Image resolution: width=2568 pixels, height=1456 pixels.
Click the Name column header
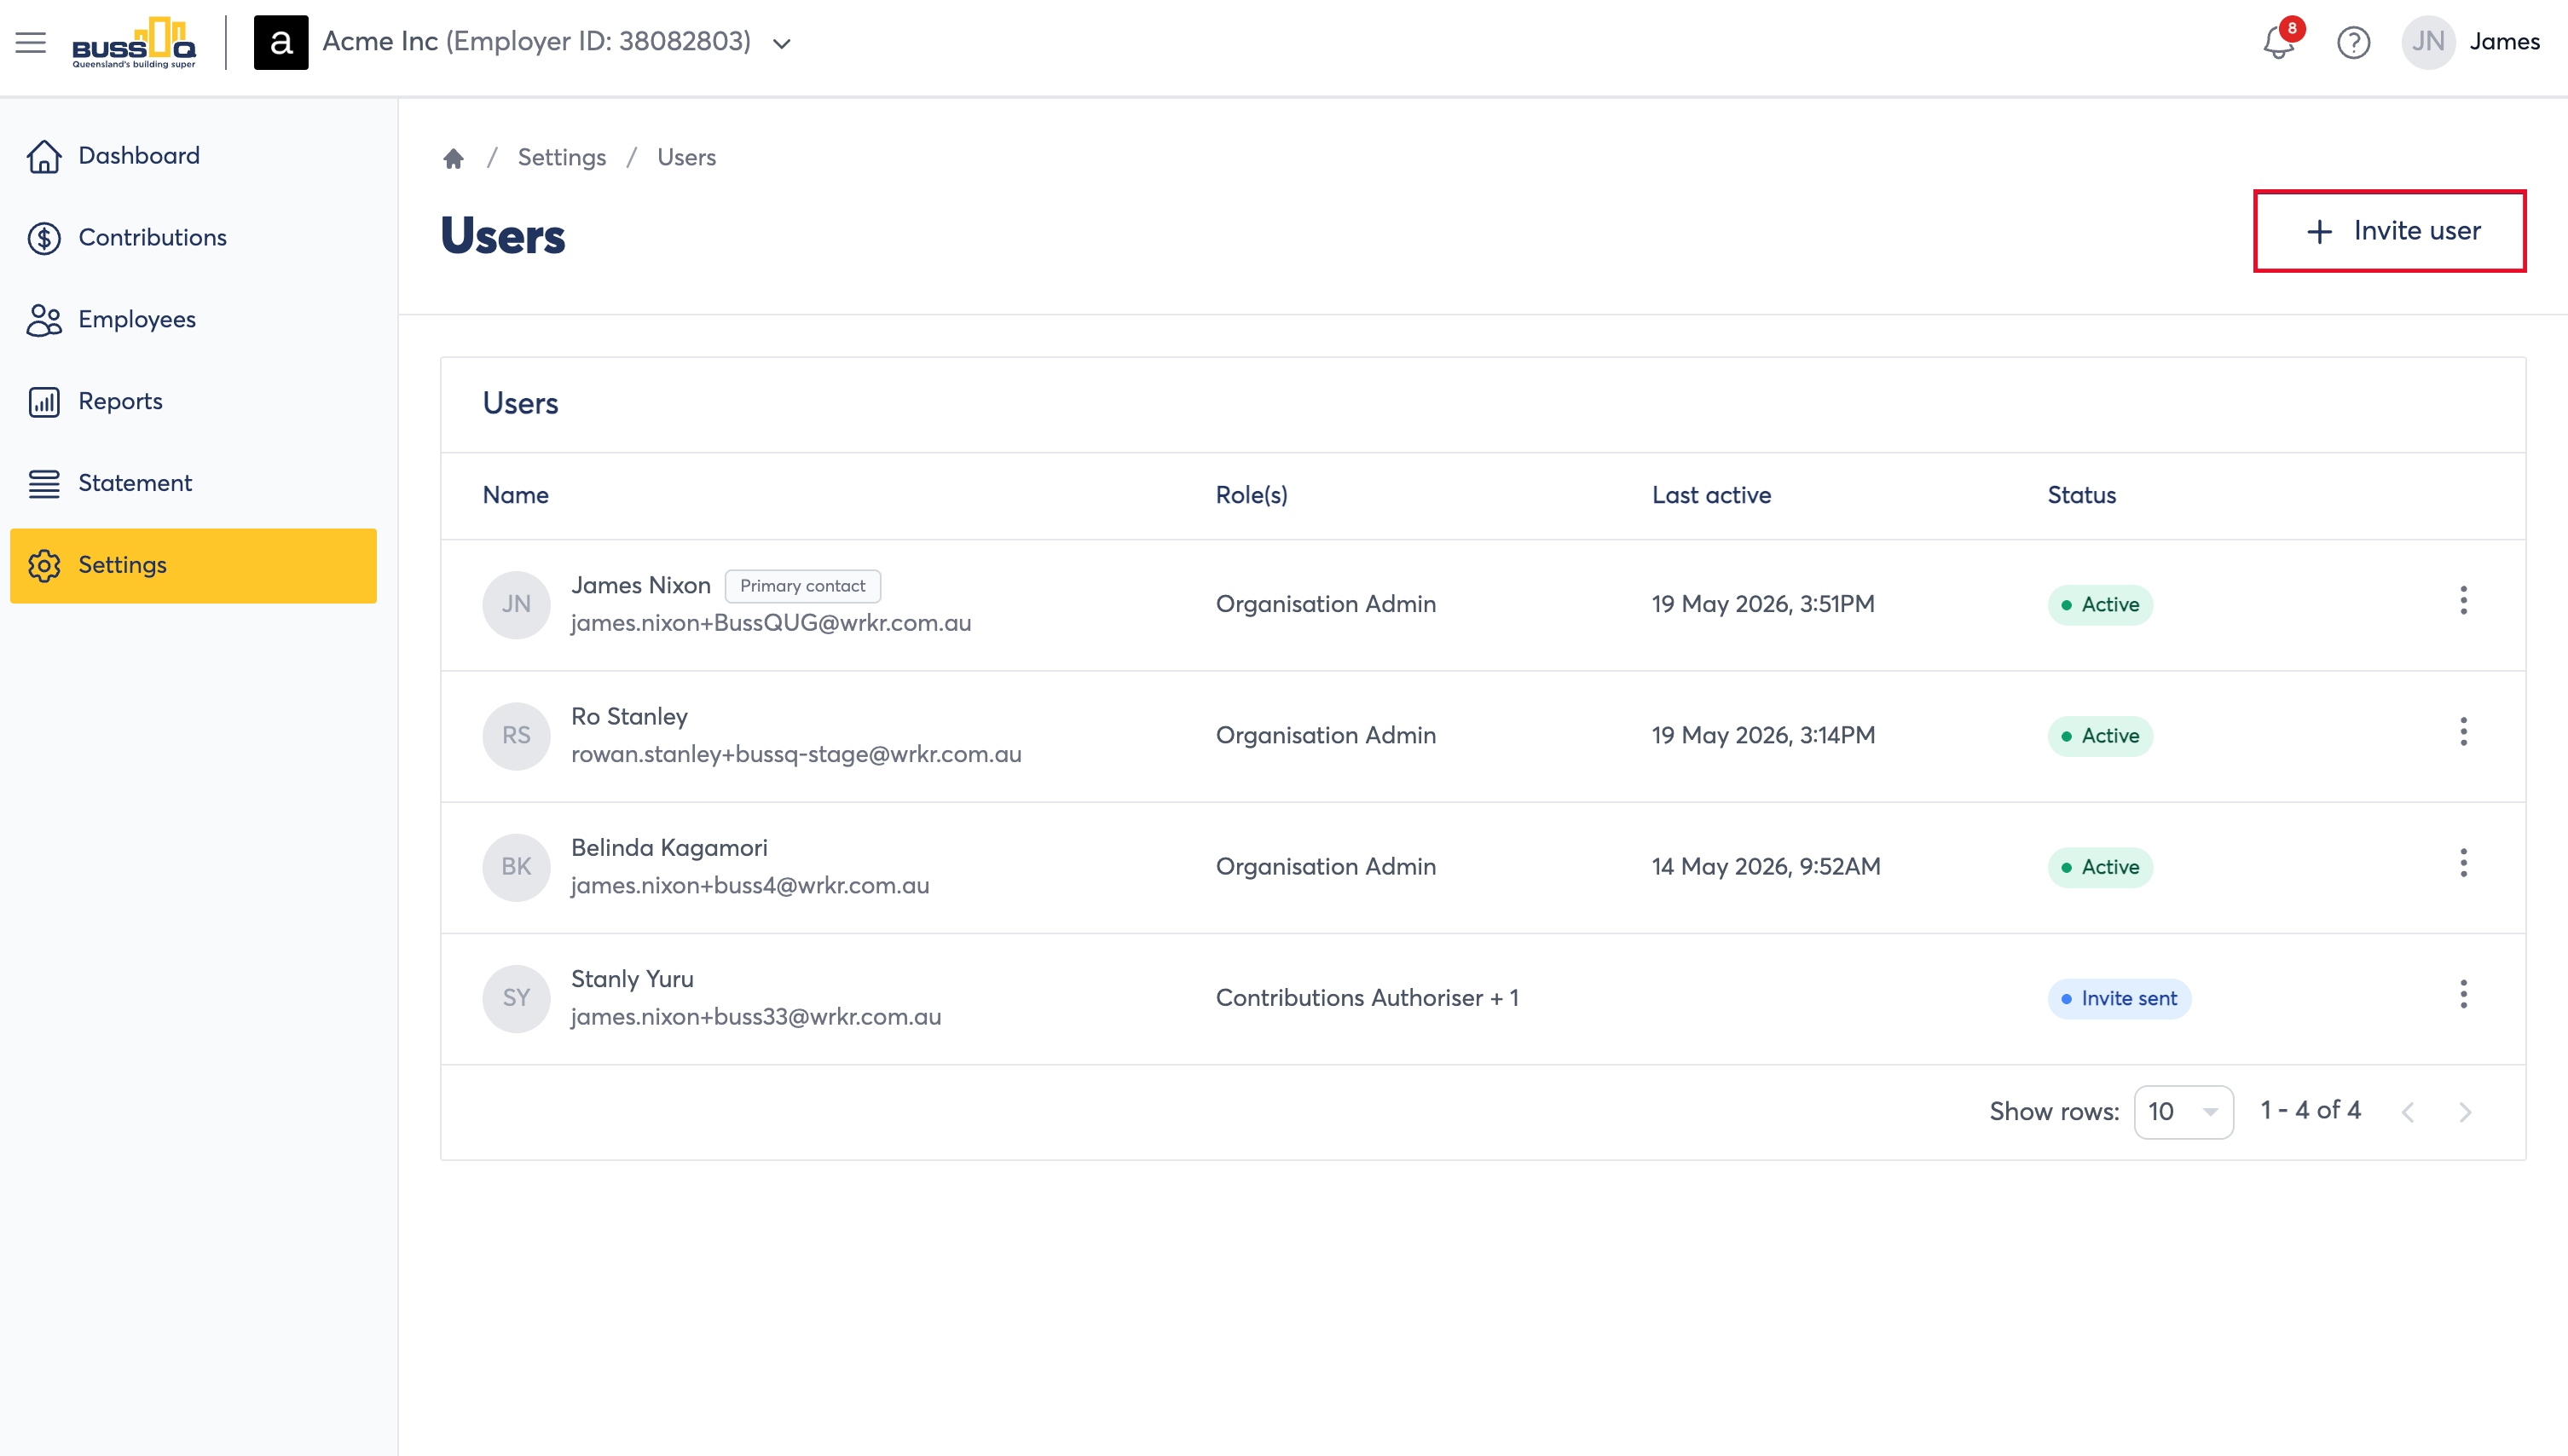coord(516,496)
